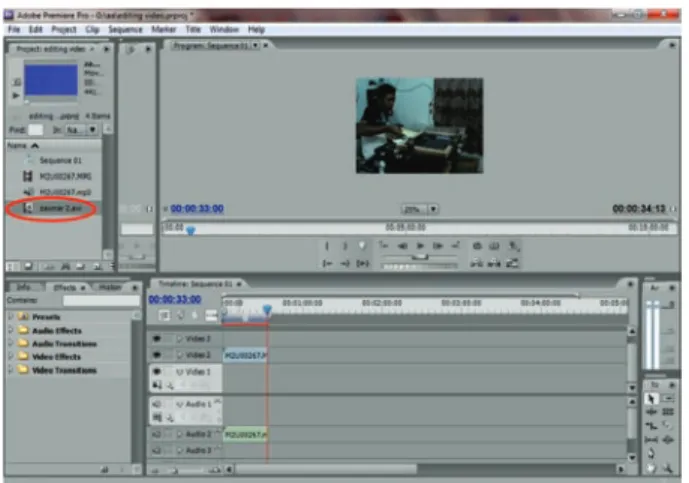This screenshot has width=689, height=483.
Task: Mute the Audio 3 track
Action: tap(156, 450)
